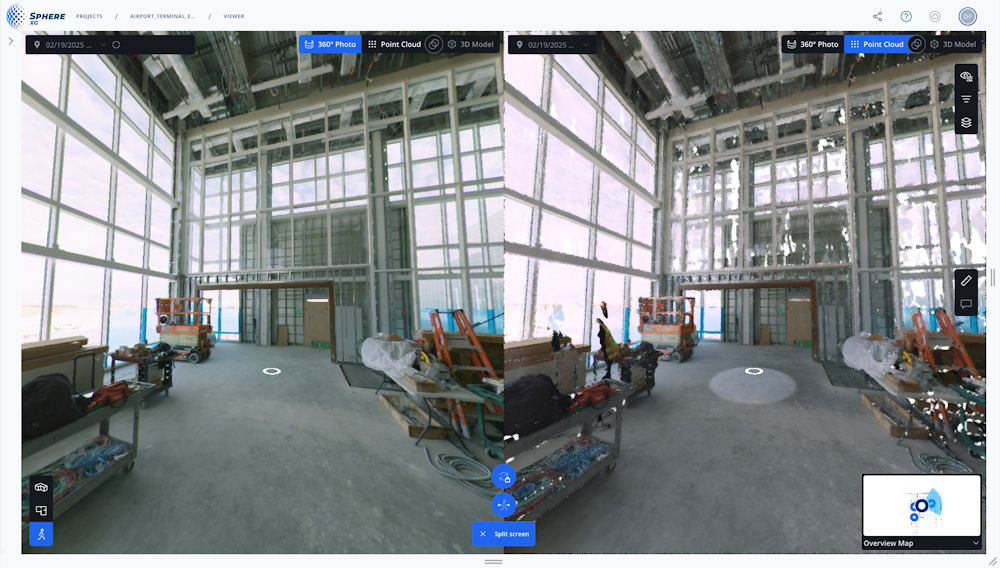The width and height of the screenshot is (1000, 568).
Task: Click the floor plan view icon
Action: [41, 510]
